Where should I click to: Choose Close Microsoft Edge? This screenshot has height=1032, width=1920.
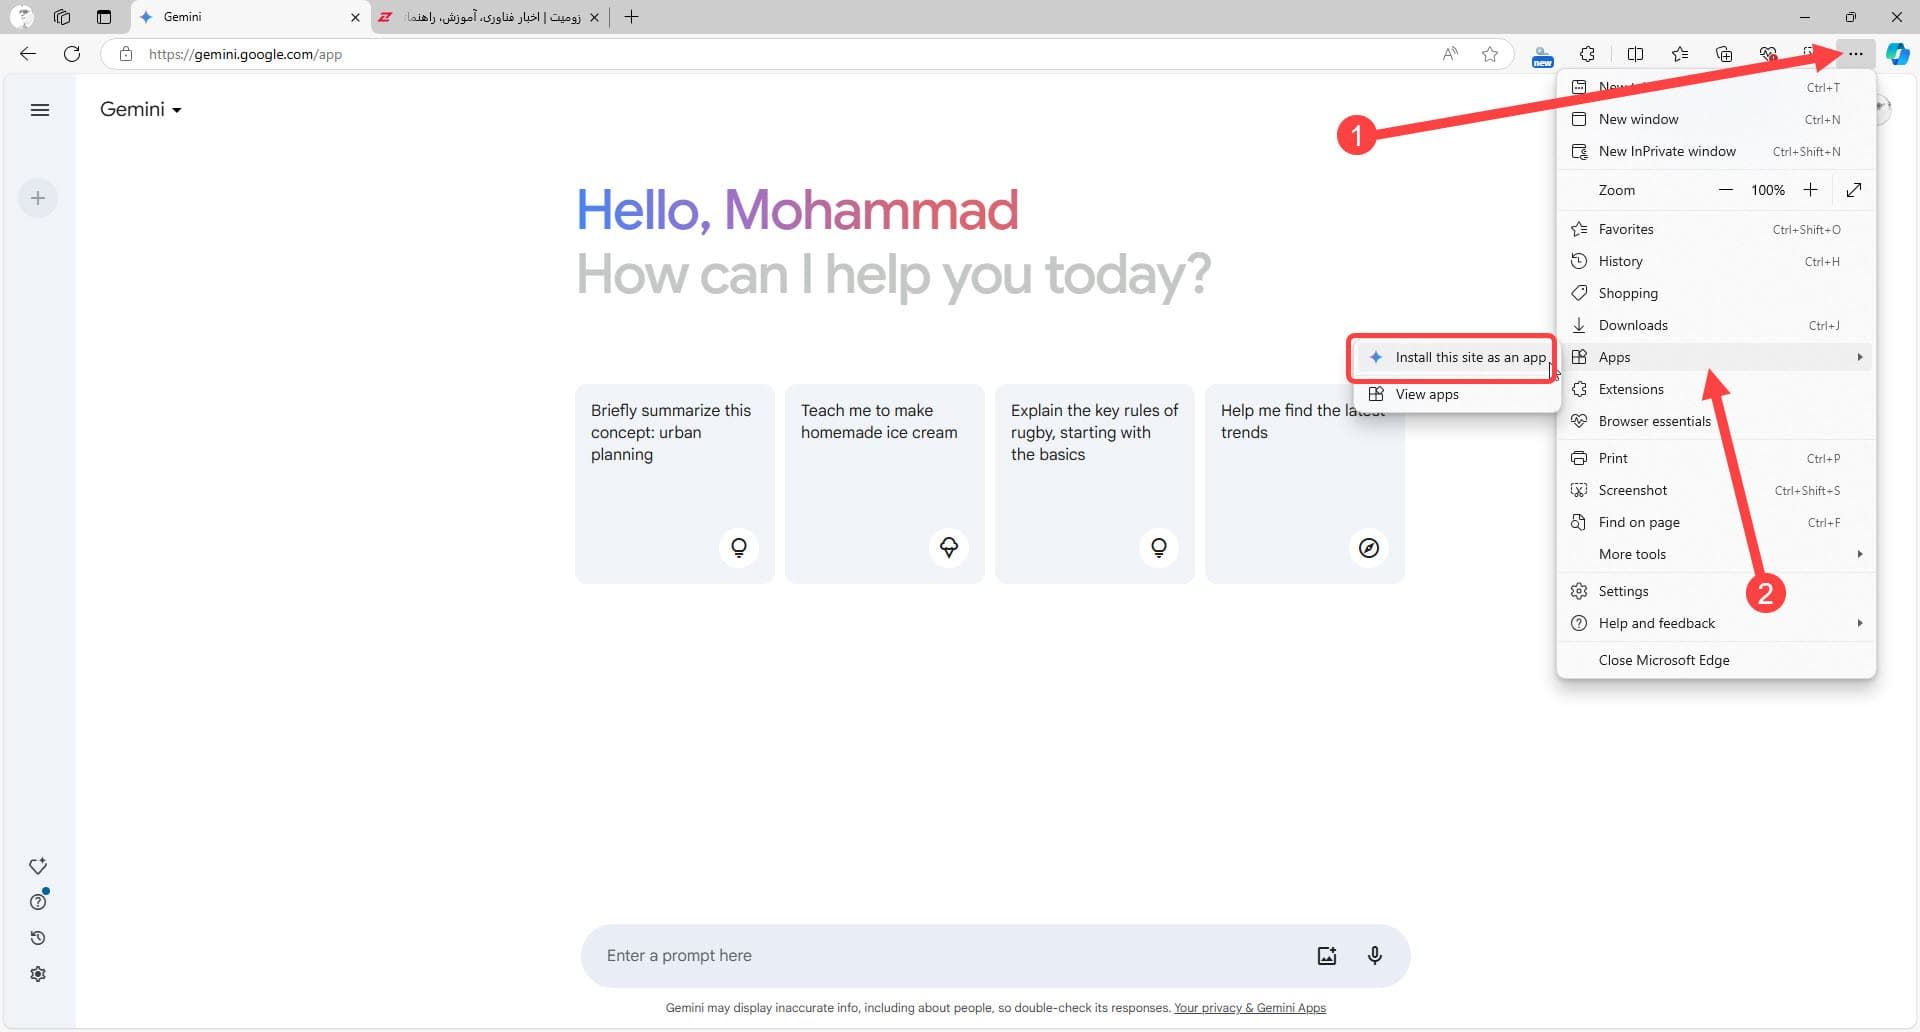point(1717,660)
